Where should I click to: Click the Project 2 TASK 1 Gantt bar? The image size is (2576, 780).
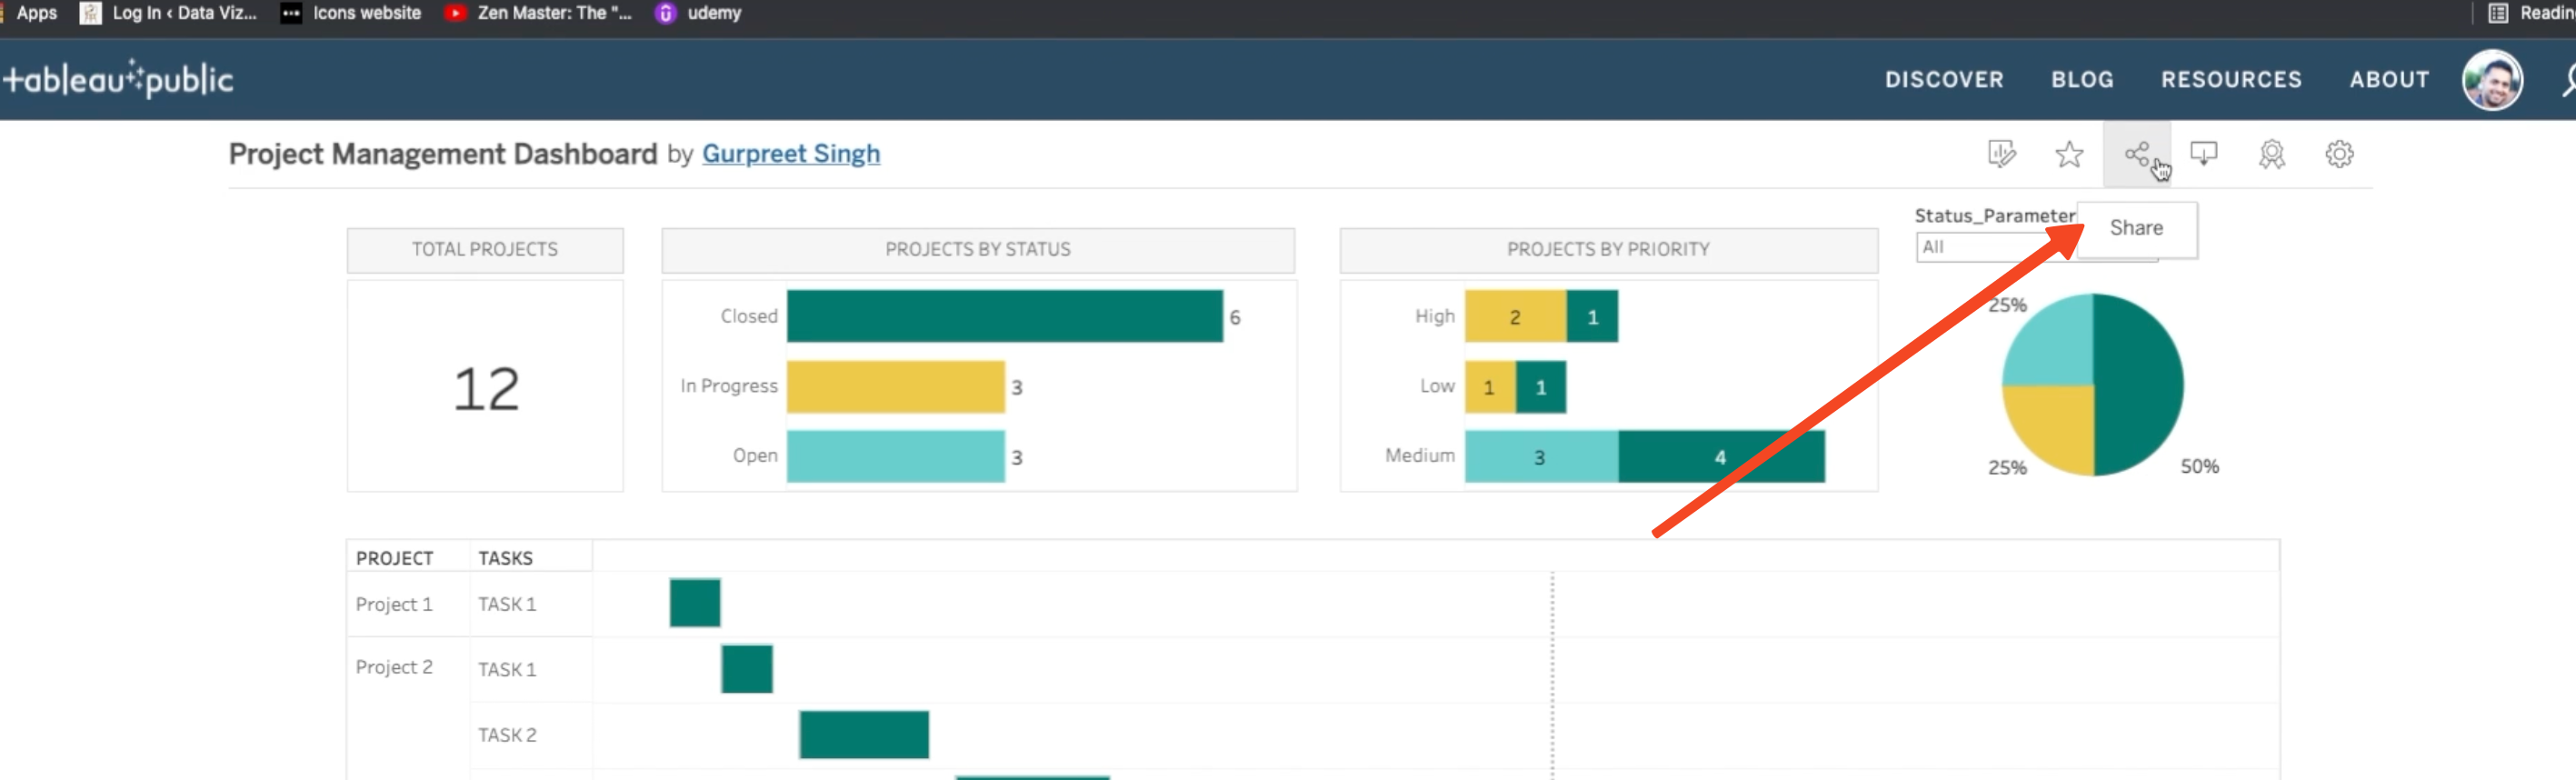tap(747, 669)
